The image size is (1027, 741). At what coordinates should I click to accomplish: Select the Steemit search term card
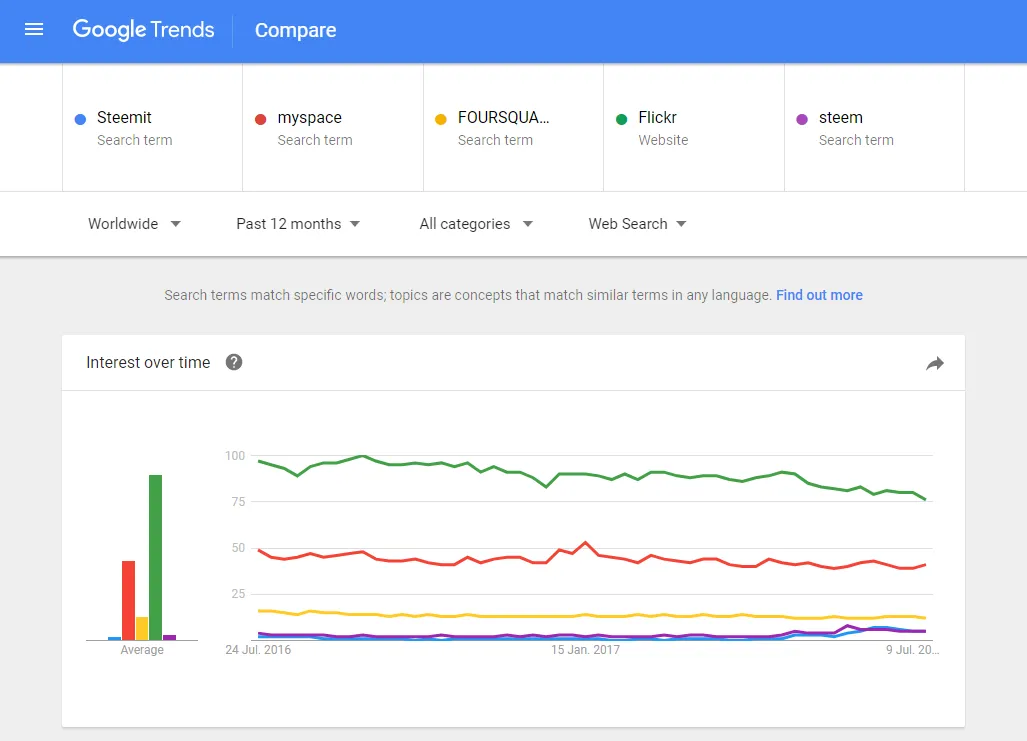[x=153, y=128]
